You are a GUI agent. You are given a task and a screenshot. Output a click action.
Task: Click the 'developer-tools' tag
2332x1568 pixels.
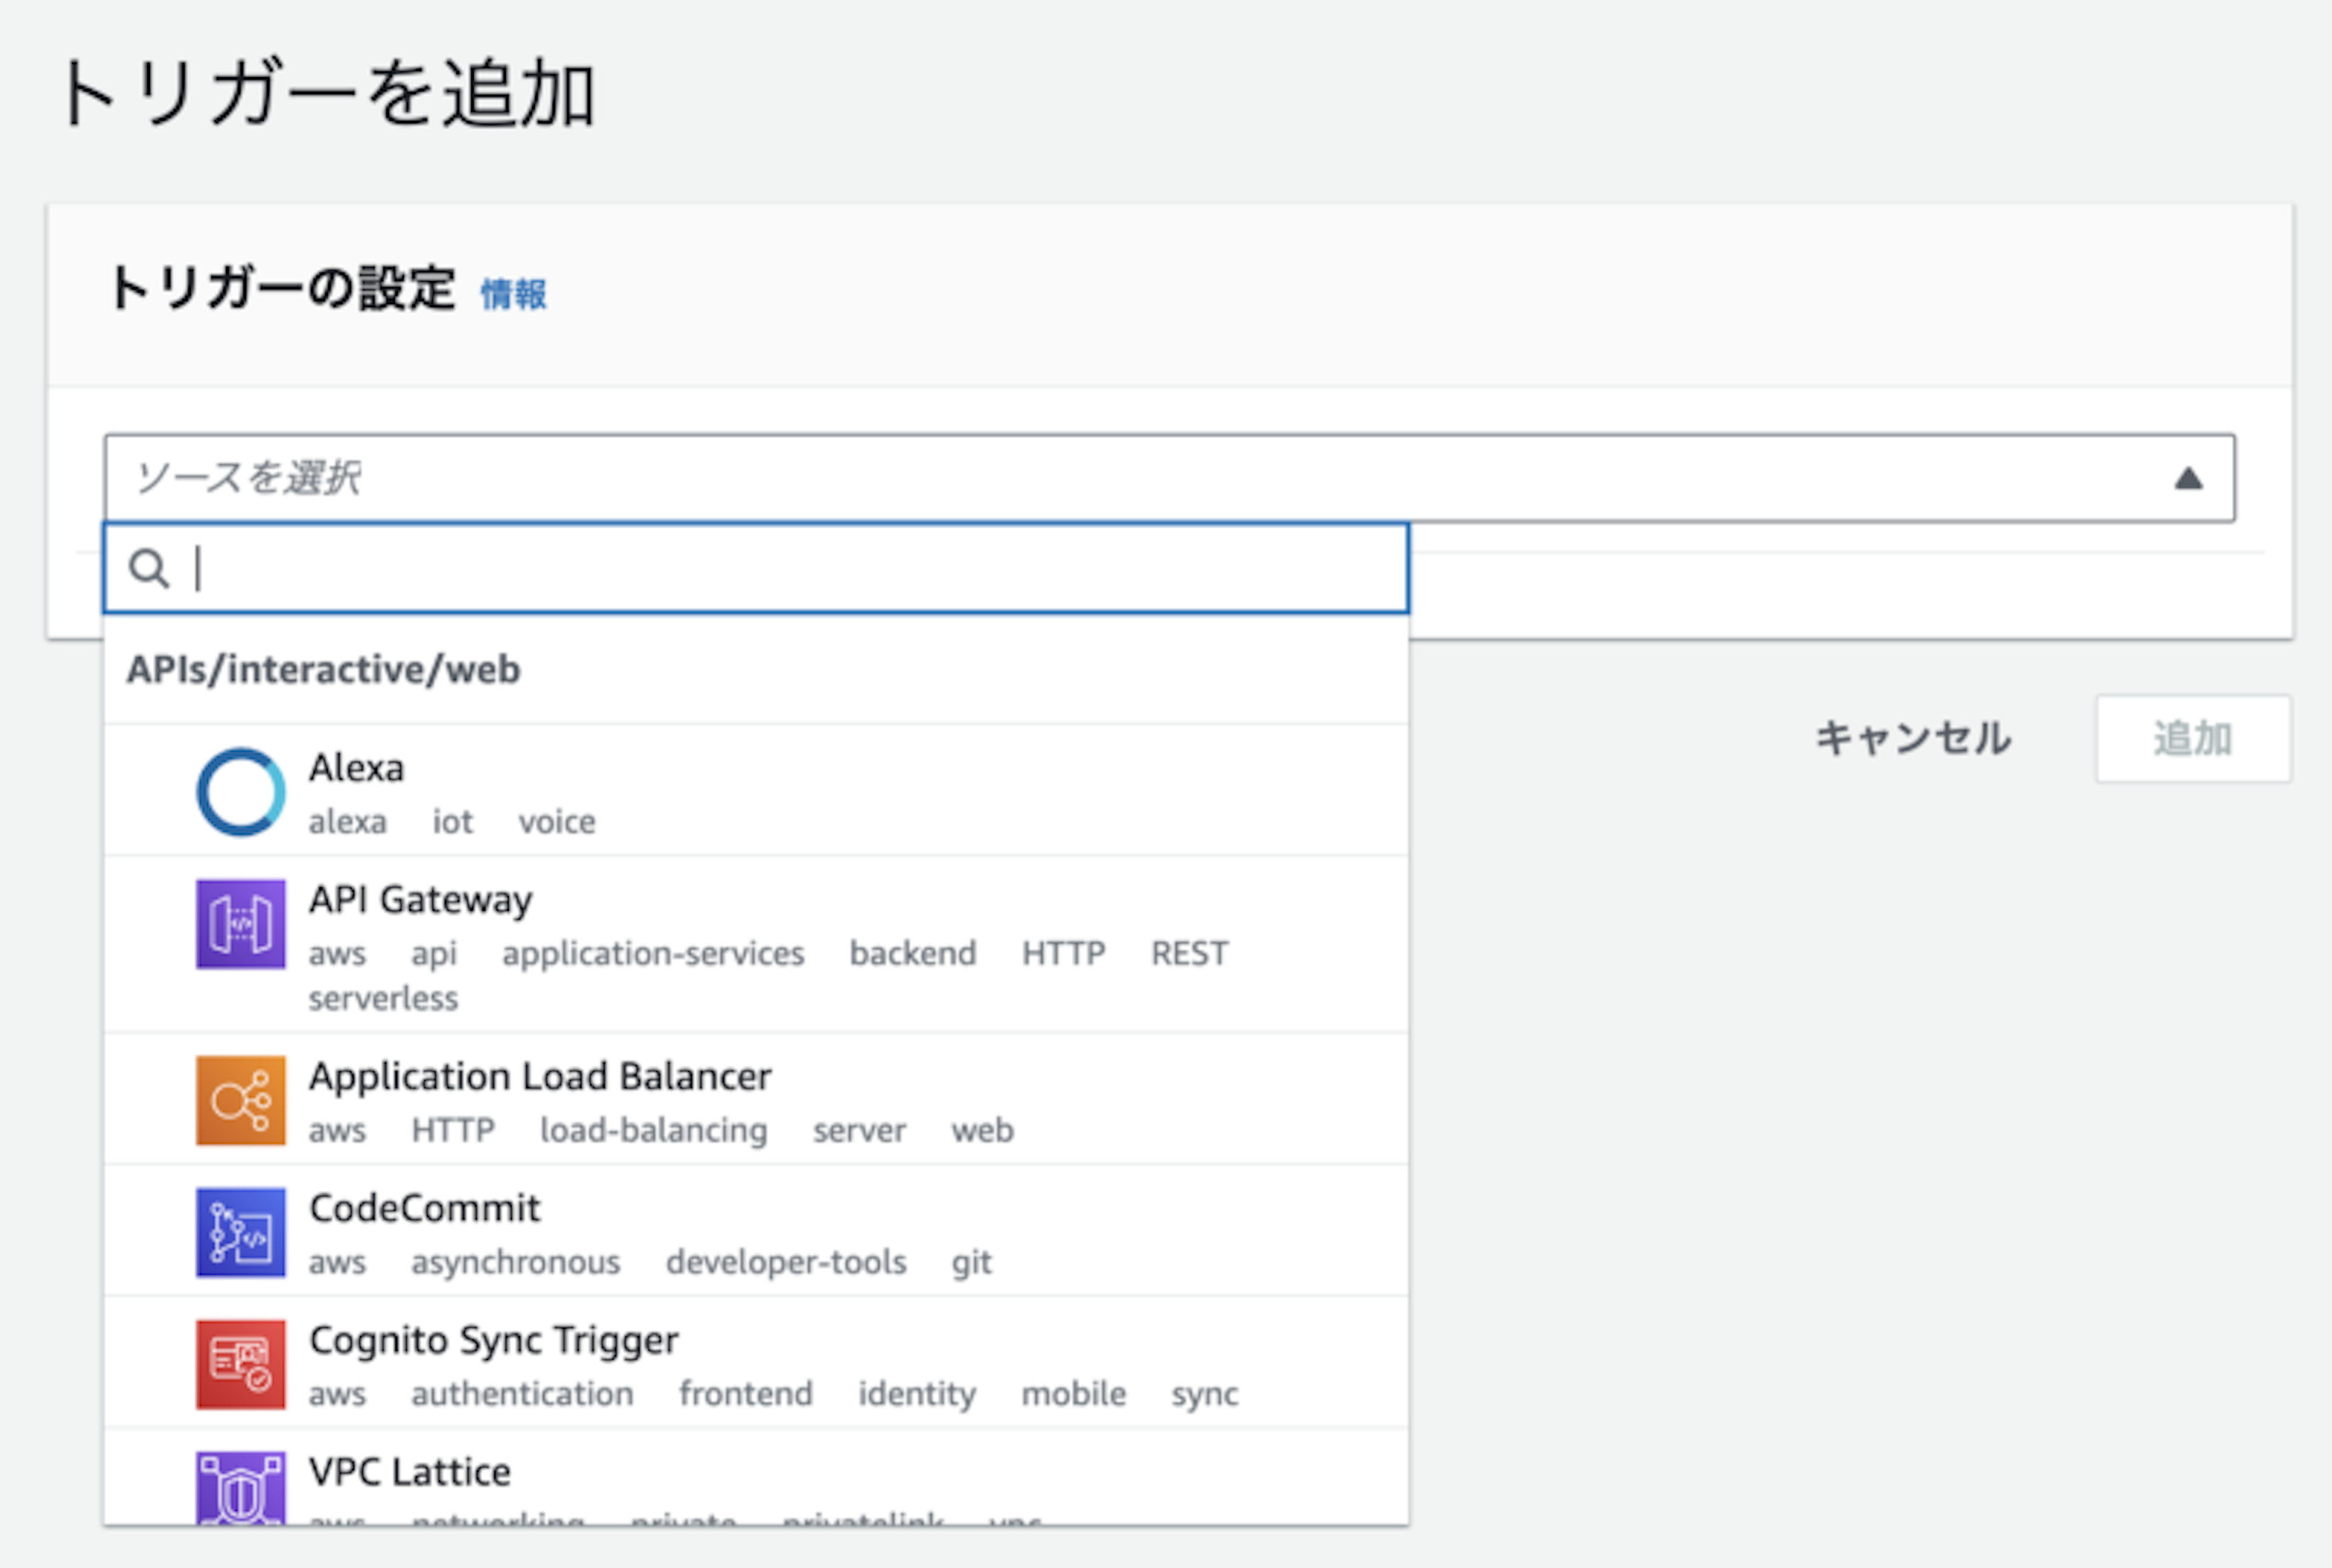tap(786, 1262)
